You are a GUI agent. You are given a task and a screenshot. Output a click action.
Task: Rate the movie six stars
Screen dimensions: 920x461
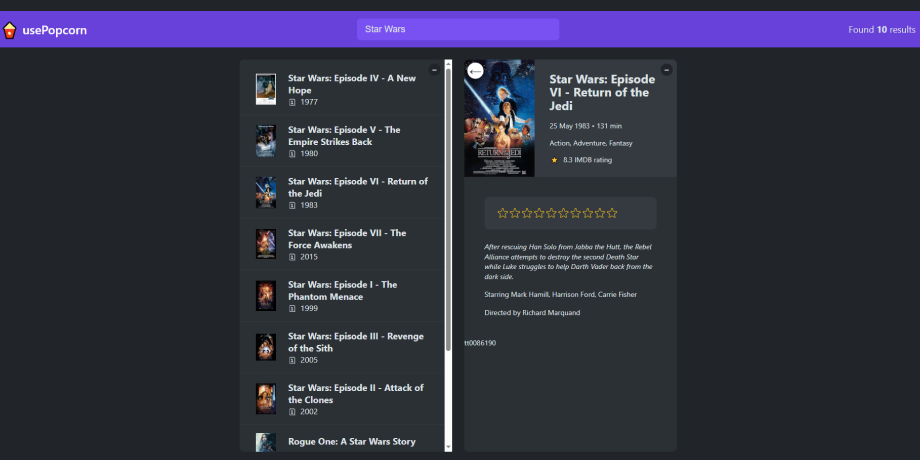[563, 213]
